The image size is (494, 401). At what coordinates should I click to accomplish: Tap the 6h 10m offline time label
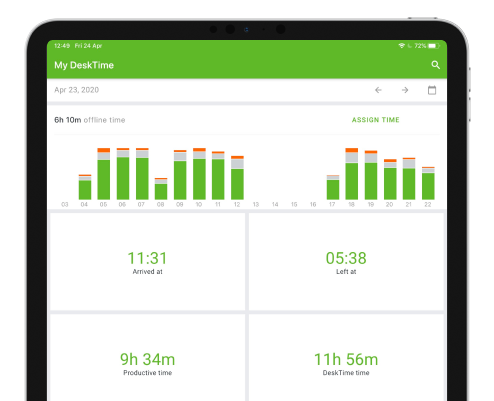(x=90, y=120)
